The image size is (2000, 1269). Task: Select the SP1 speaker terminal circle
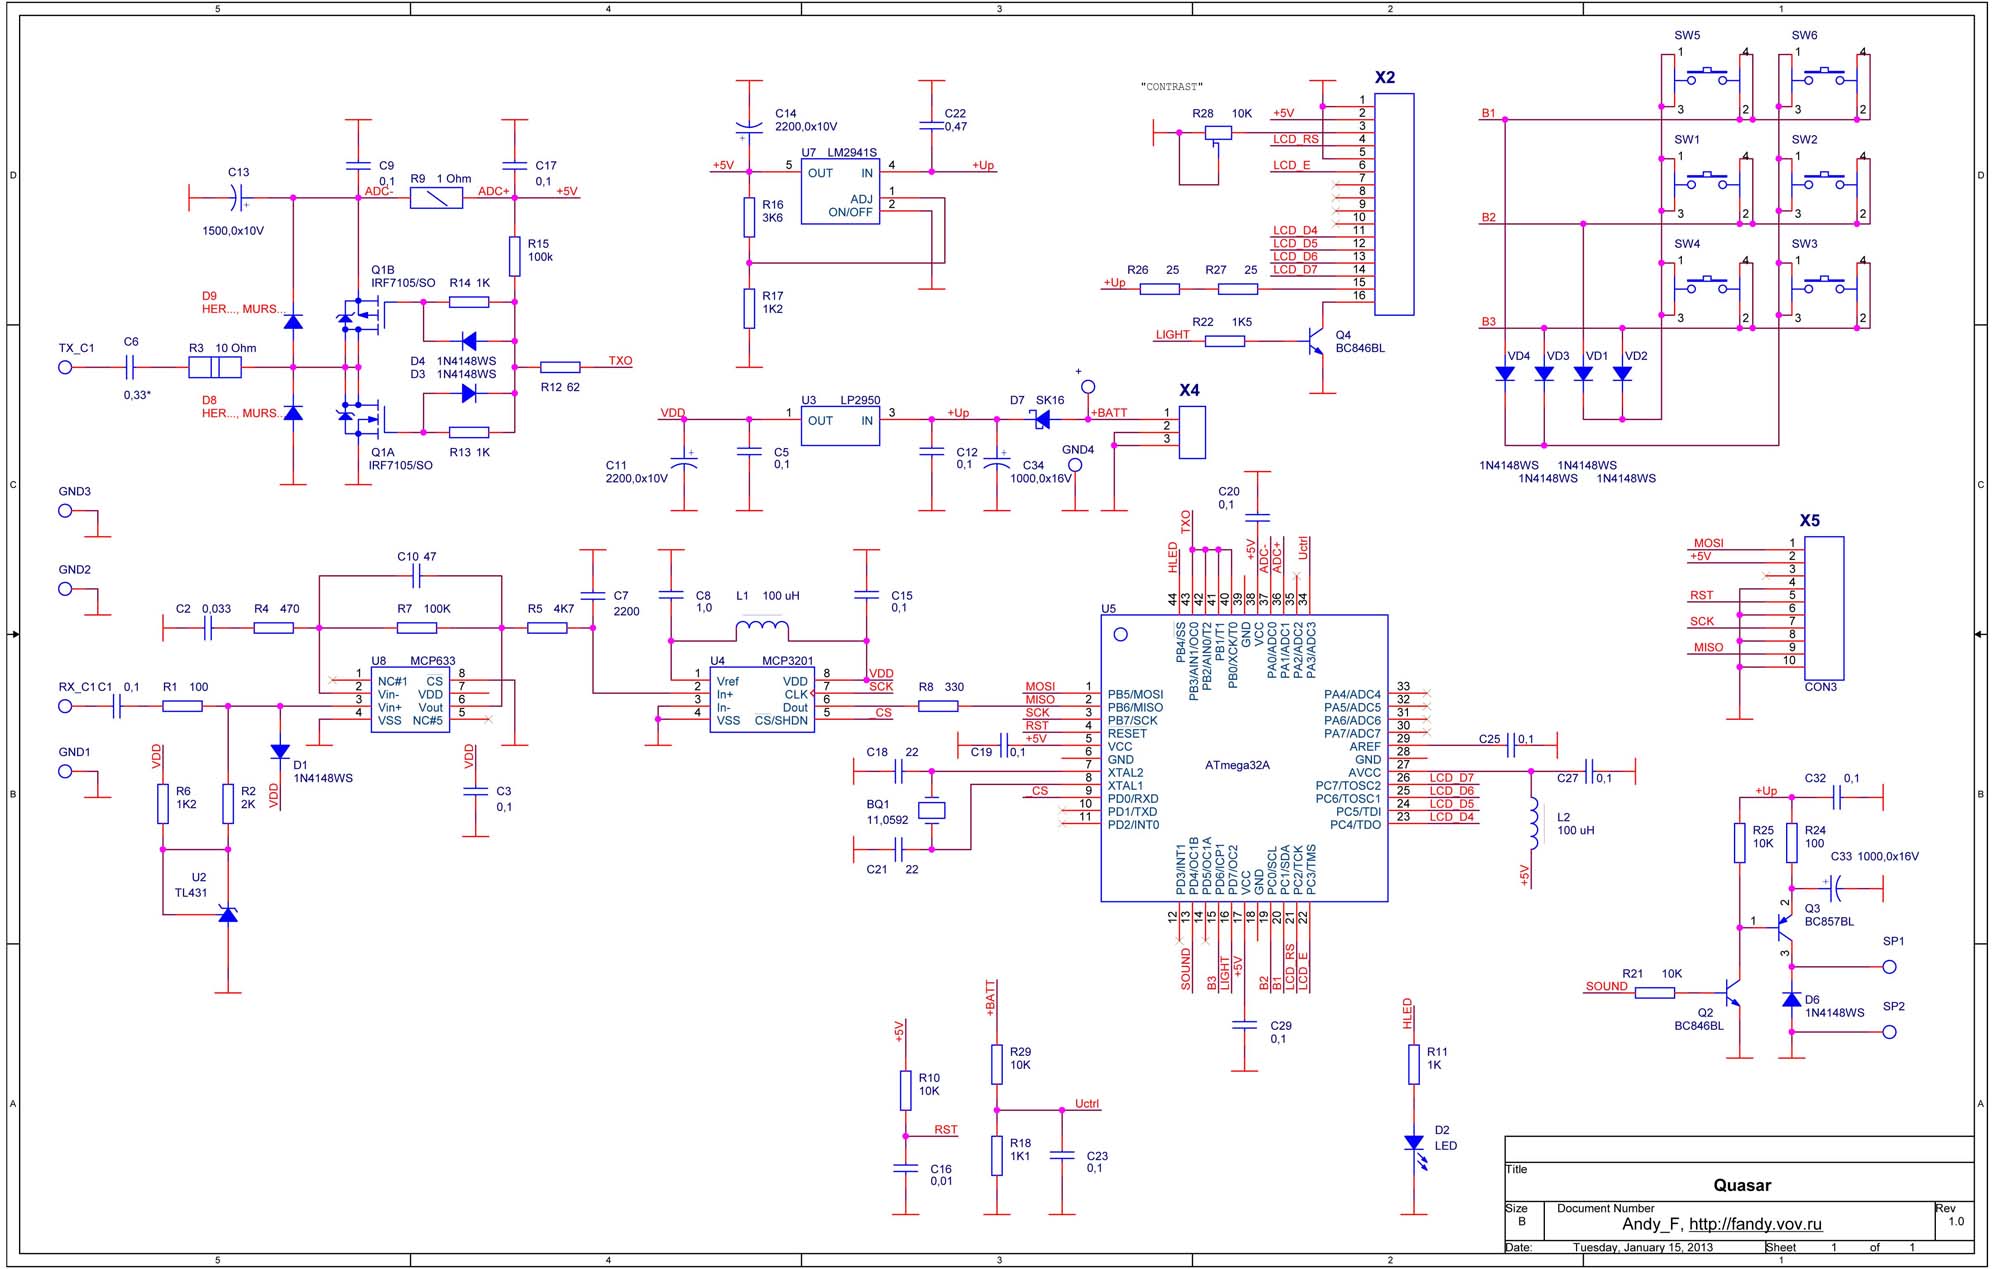click(x=1889, y=966)
